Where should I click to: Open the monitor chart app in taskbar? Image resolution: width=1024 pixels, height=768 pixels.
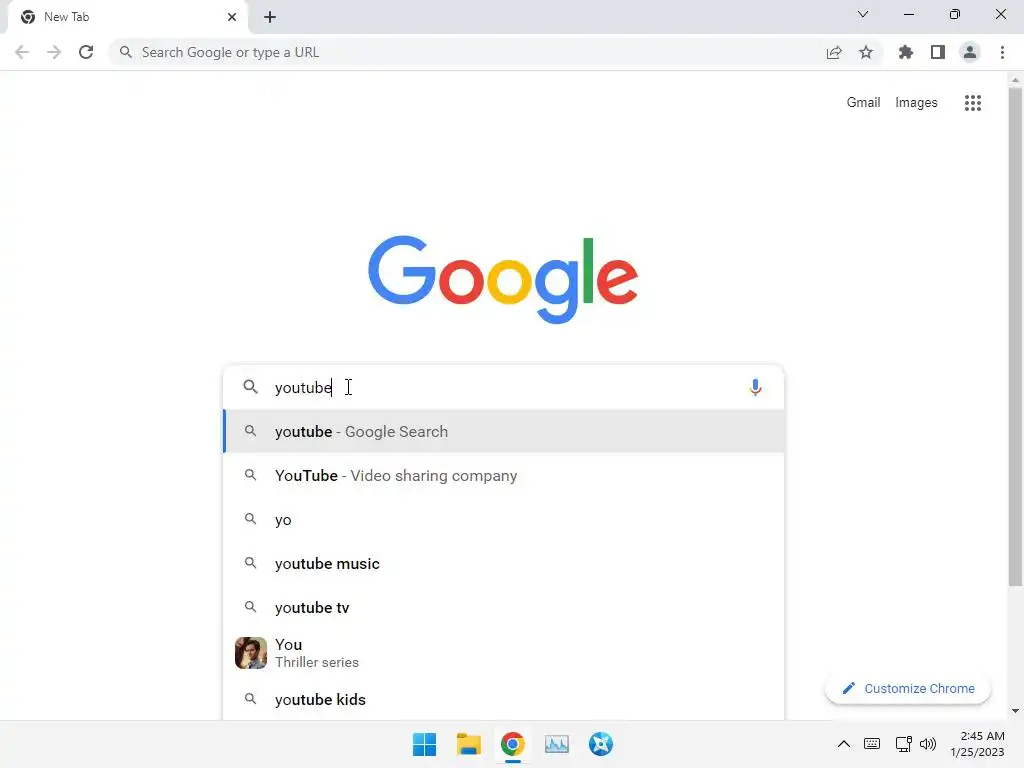pyautogui.click(x=556, y=744)
